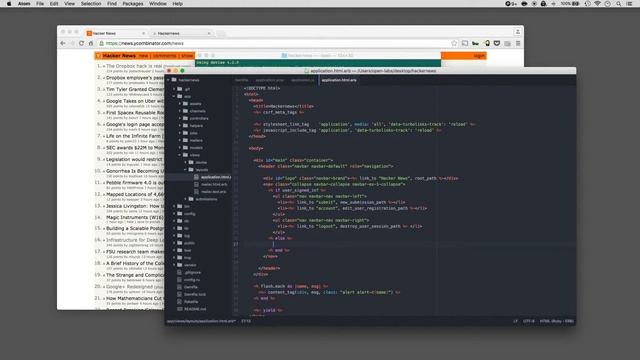Screen dimensions: 640x360
Task: Expand the mailers folder
Action: click(x=180, y=140)
